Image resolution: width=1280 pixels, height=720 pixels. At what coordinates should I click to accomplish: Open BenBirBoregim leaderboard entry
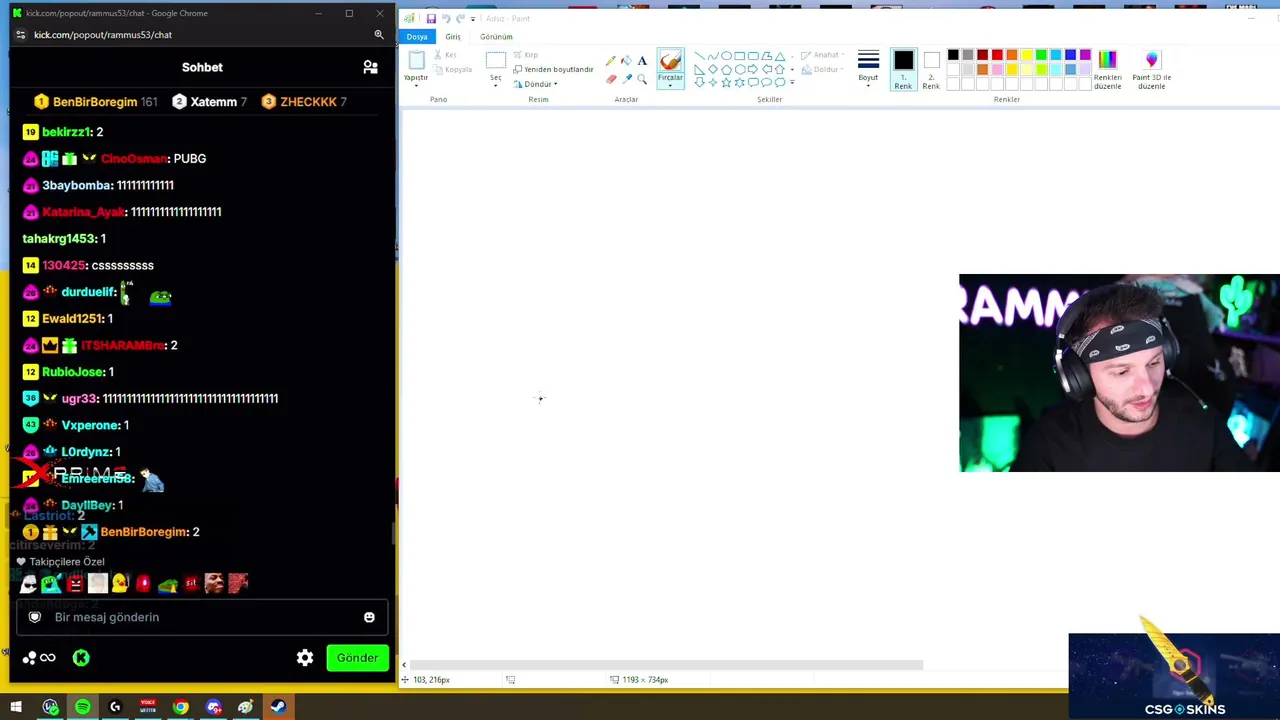pos(96,102)
